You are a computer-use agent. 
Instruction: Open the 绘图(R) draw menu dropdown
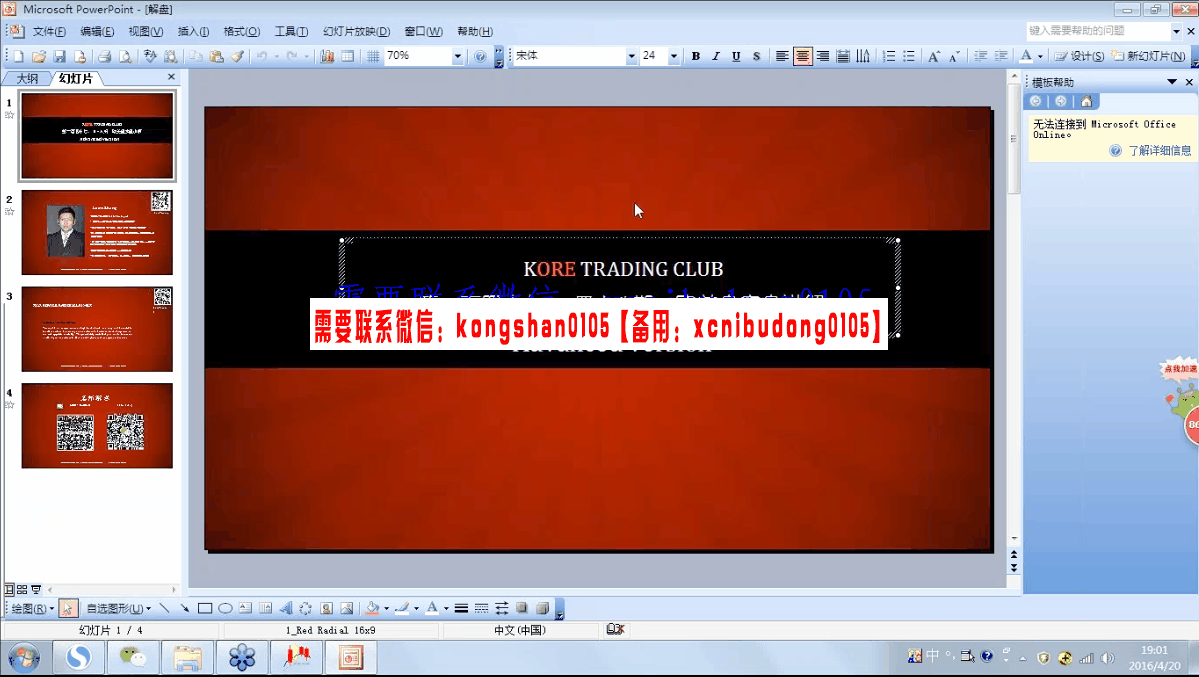pos(33,608)
